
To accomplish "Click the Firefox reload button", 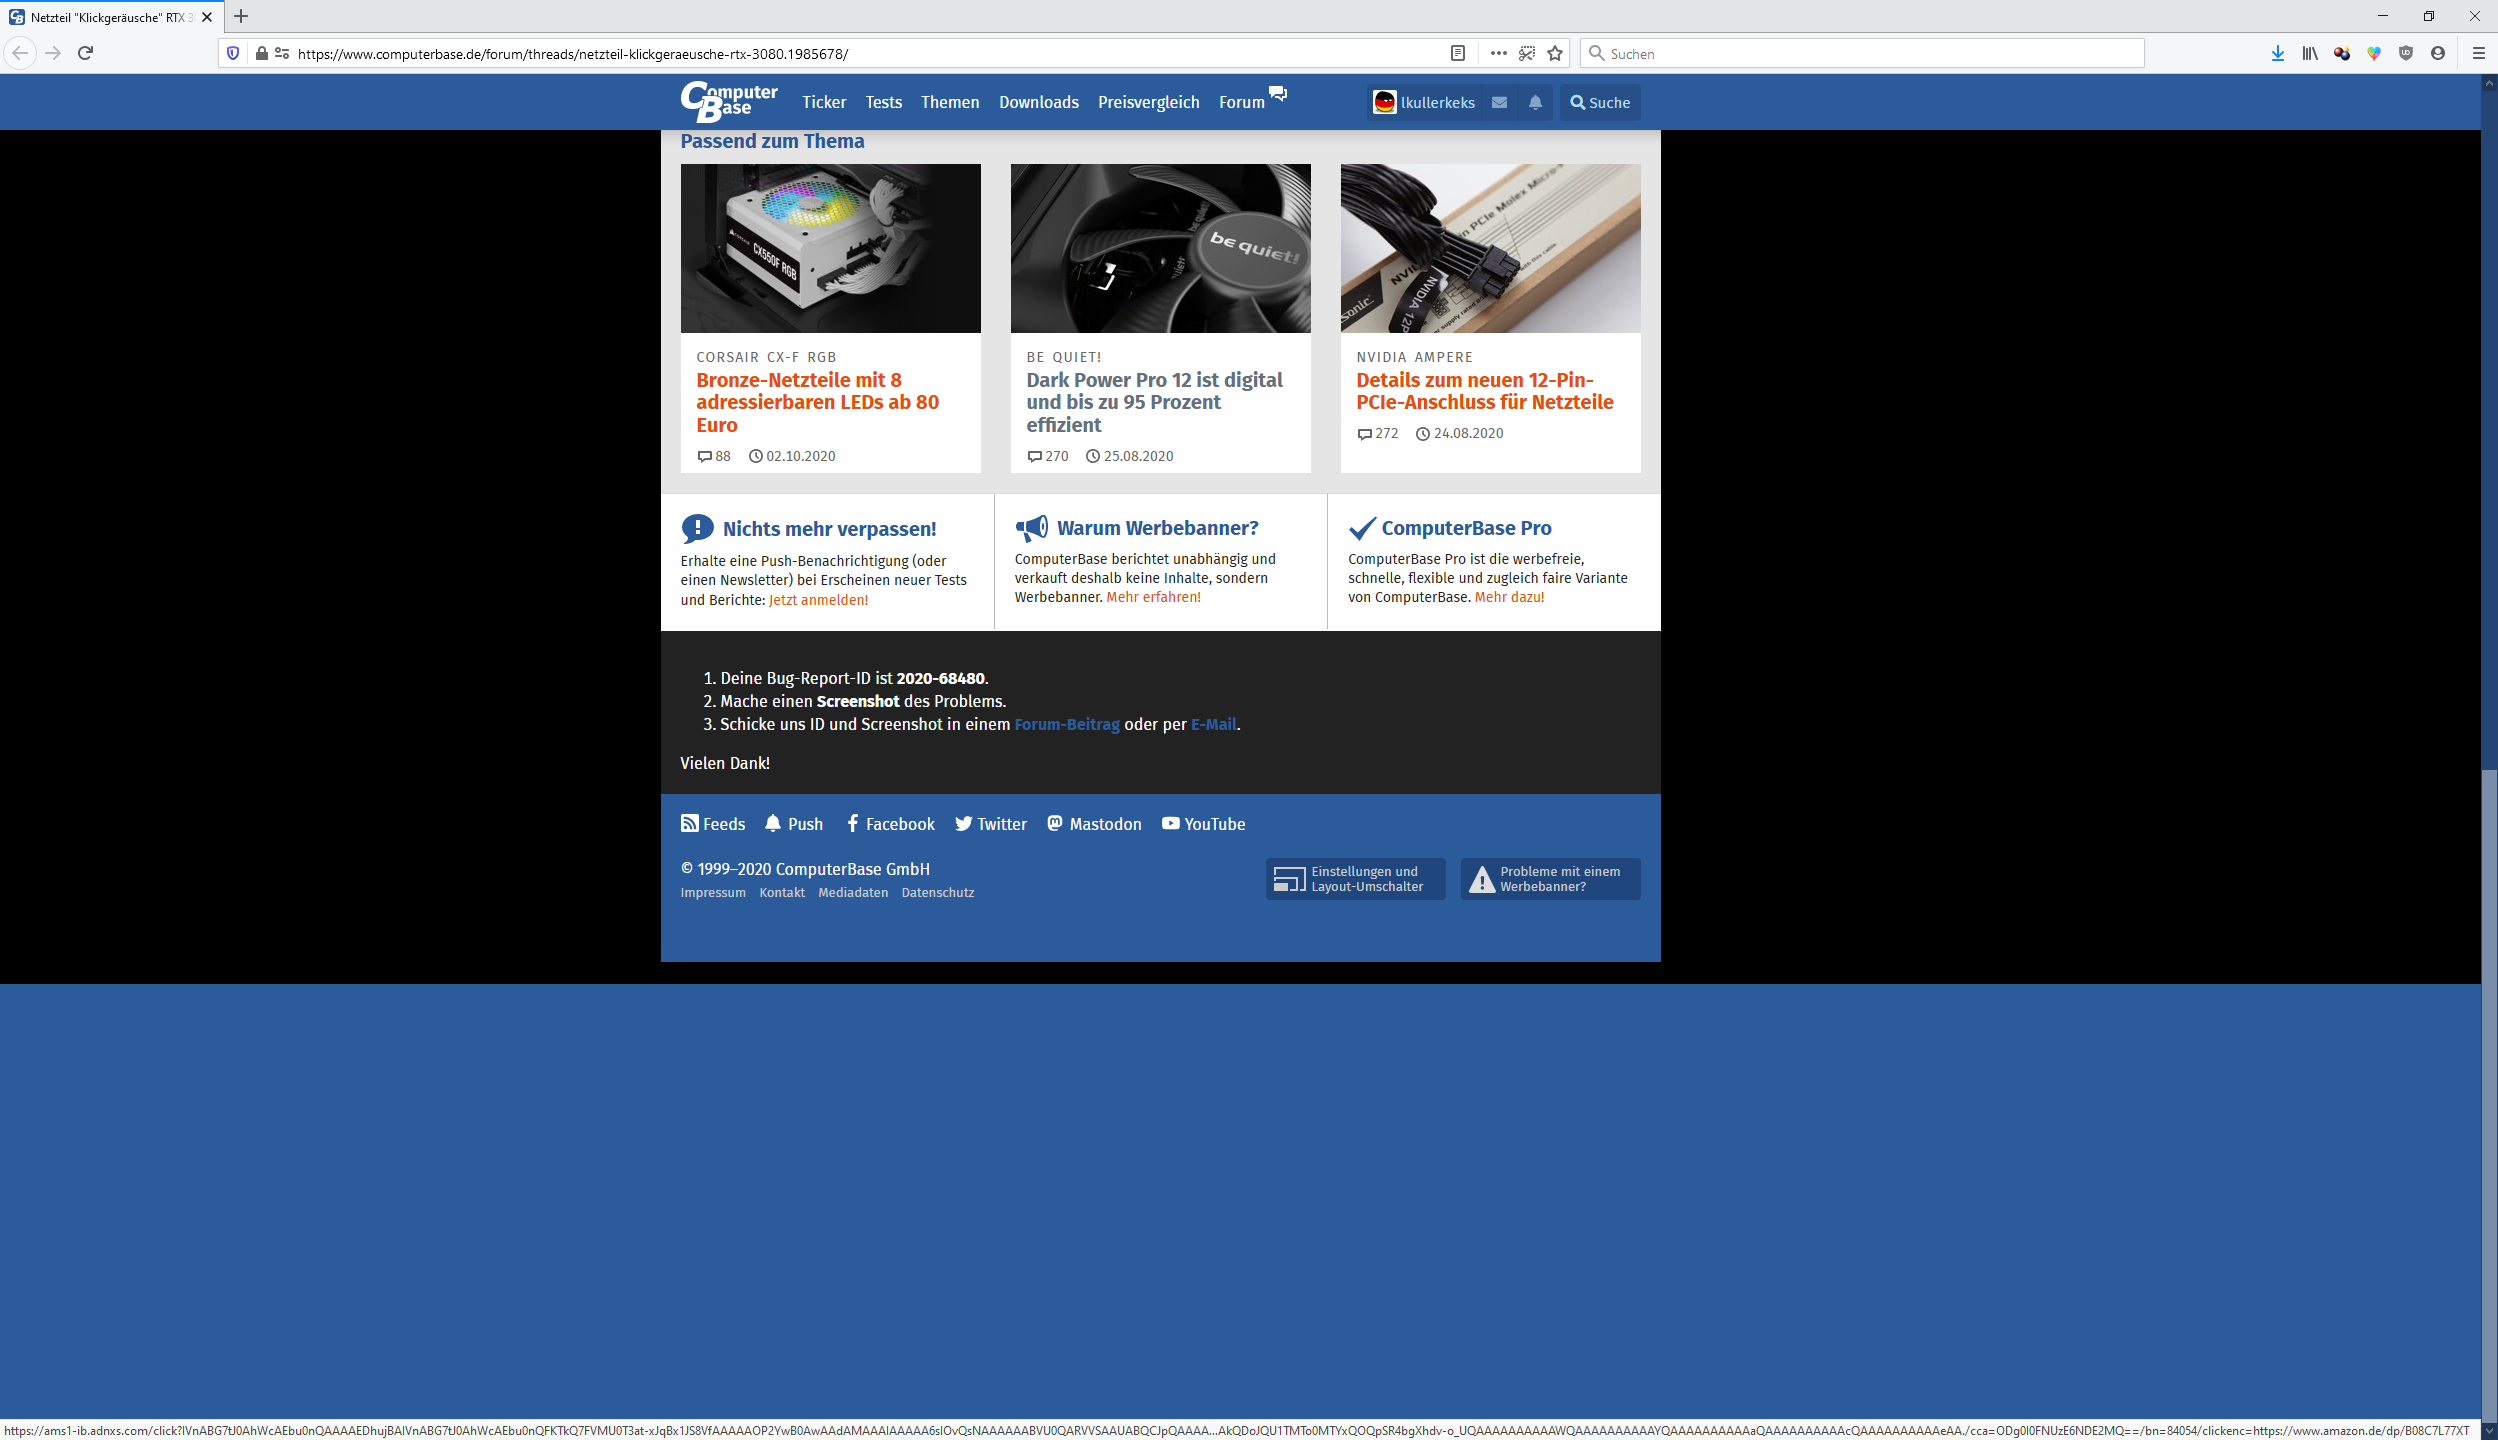I will tap(86, 53).
